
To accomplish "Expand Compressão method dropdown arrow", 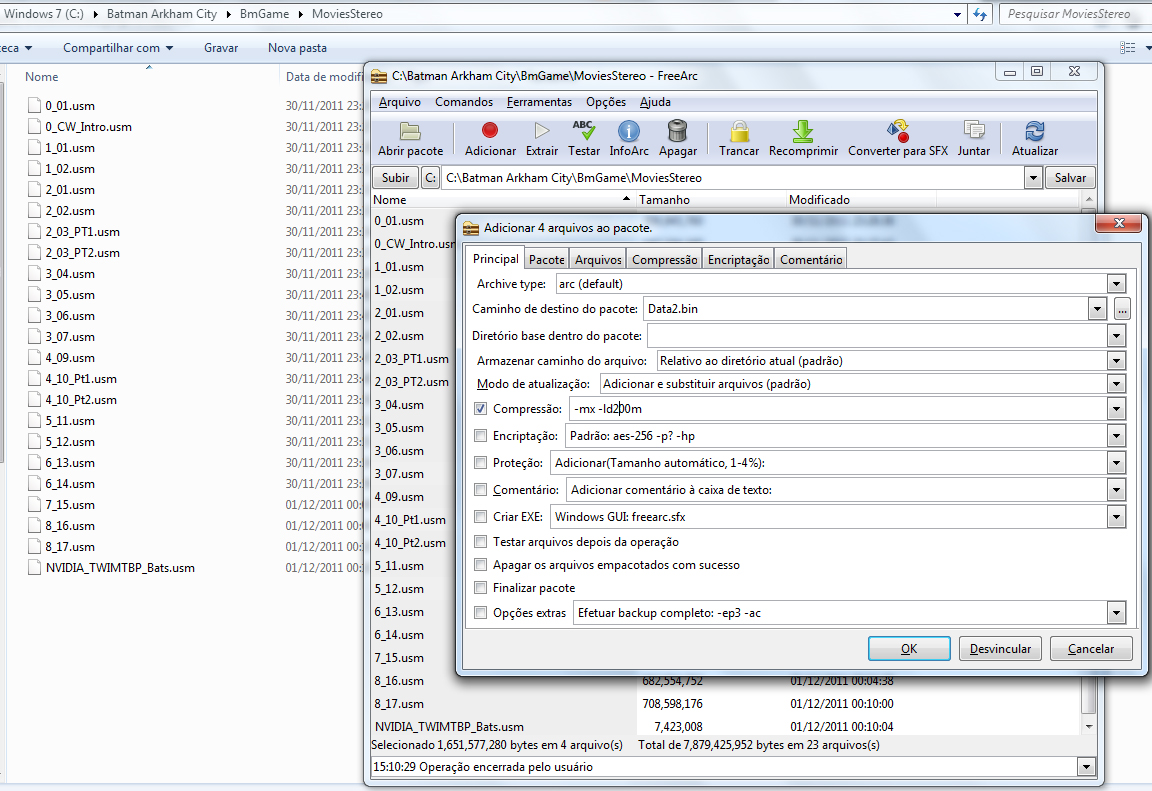I will pyautogui.click(x=1116, y=409).
